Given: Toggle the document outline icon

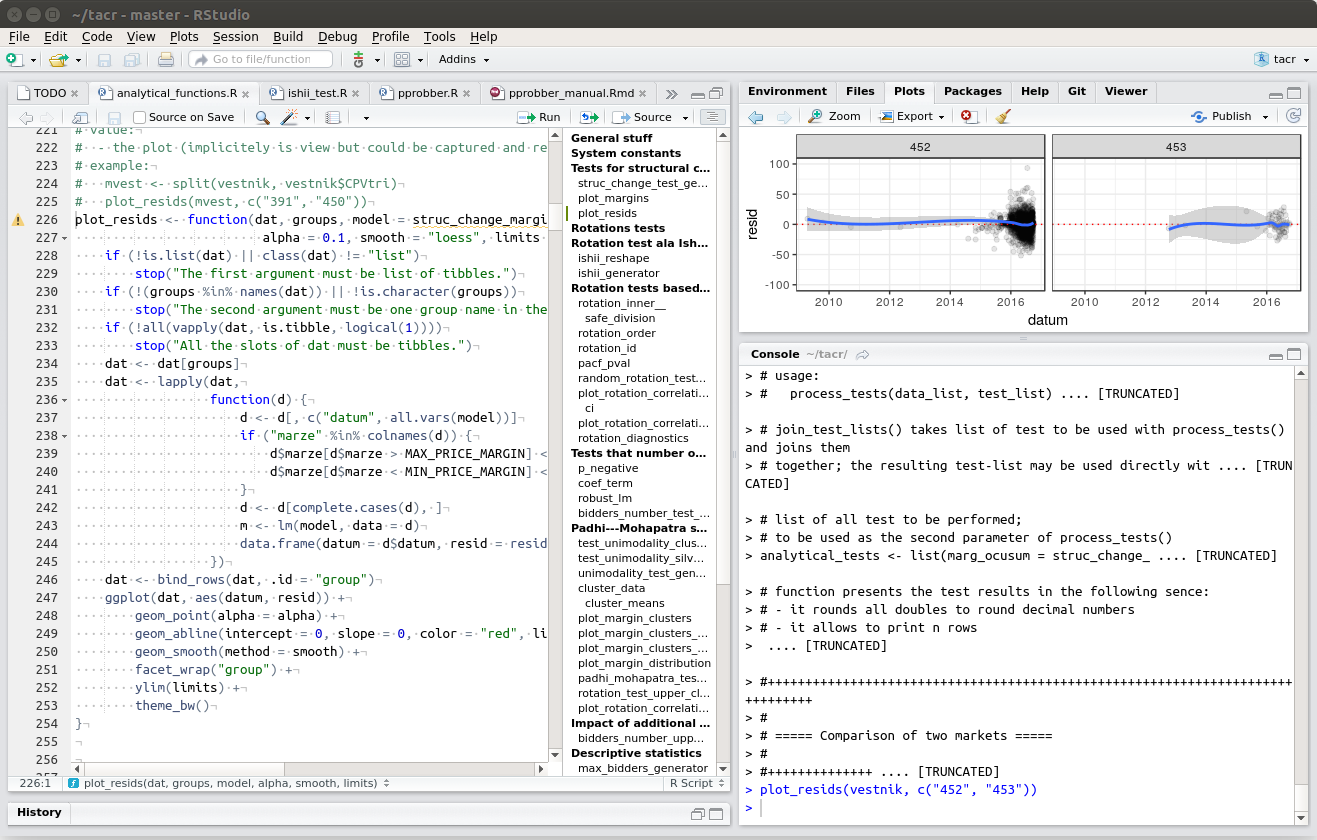Looking at the screenshot, I should (712, 117).
